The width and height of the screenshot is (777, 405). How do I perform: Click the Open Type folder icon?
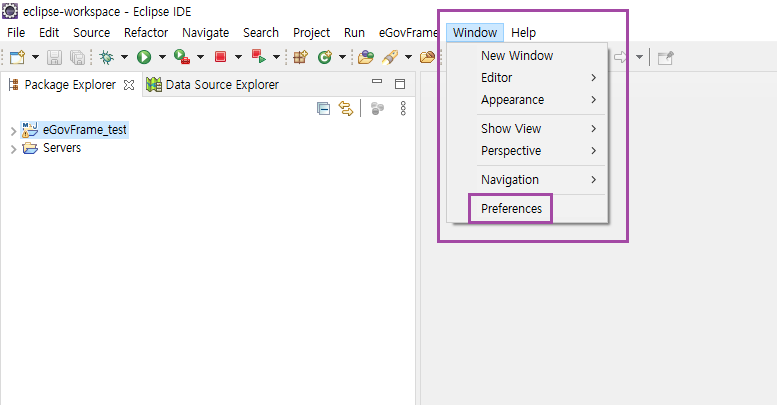(x=366, y=58)
